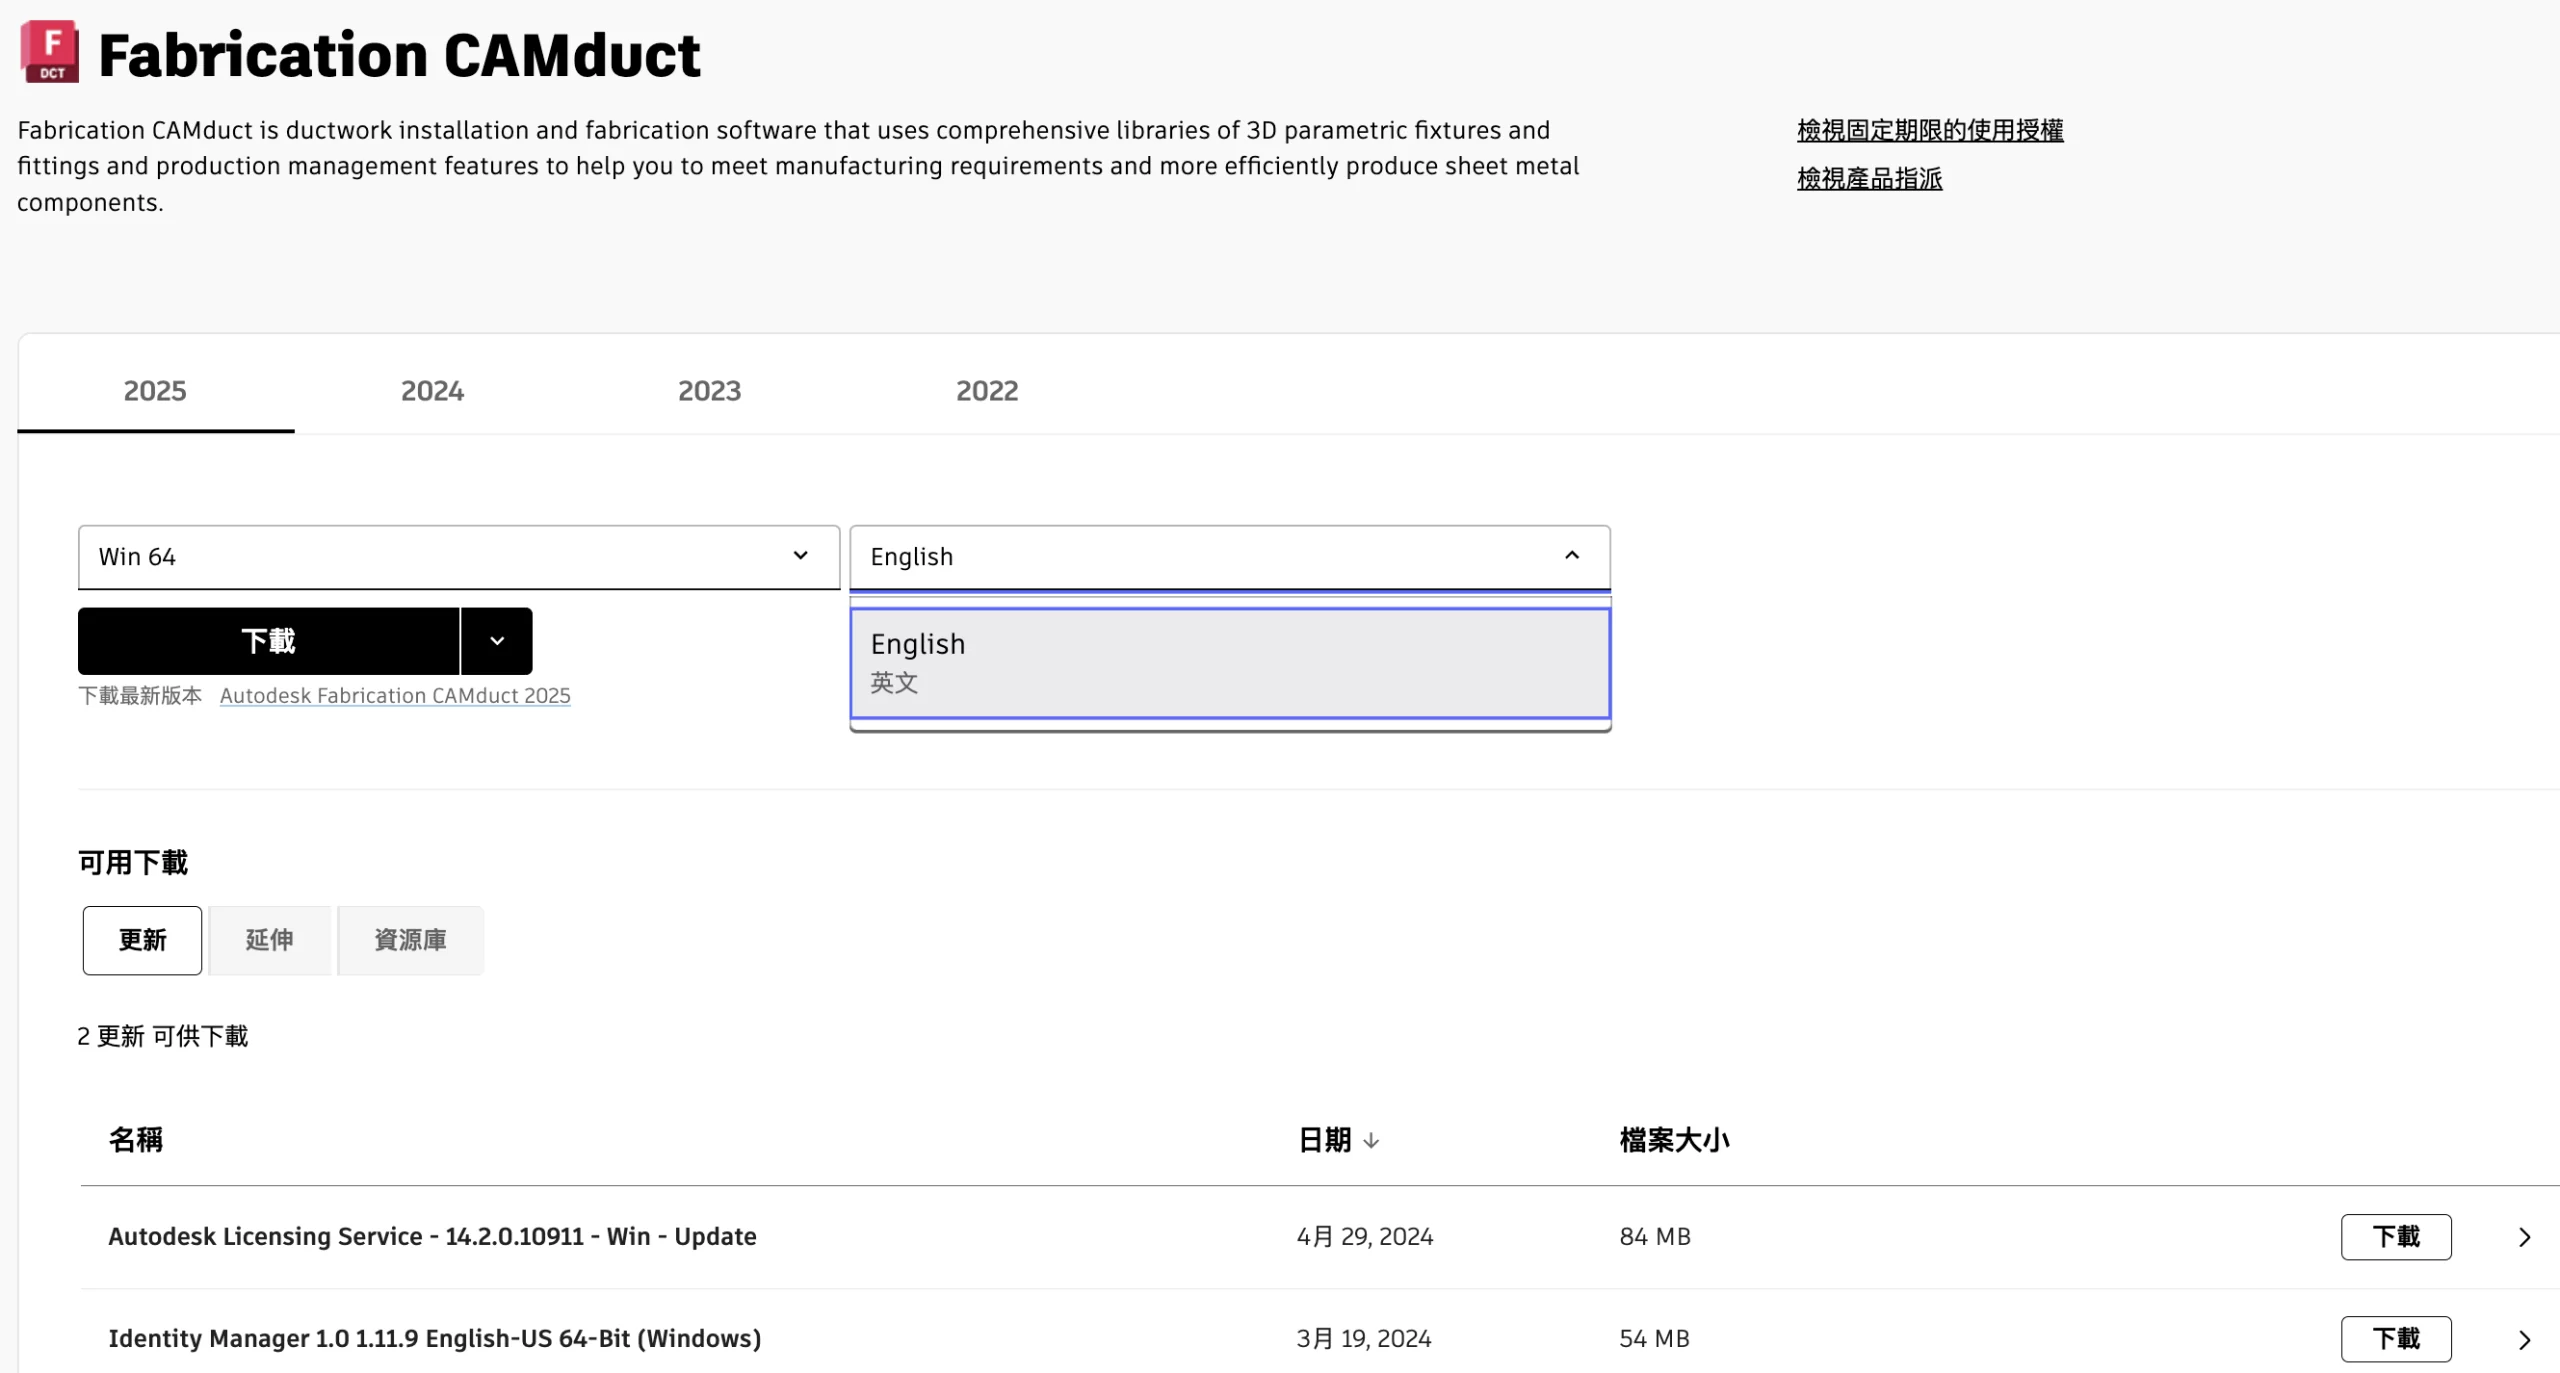Download Identity Manager 1.0 1.11.9 file
This screenshot has width=2560, height=1373.
tap(2395, 1339)
